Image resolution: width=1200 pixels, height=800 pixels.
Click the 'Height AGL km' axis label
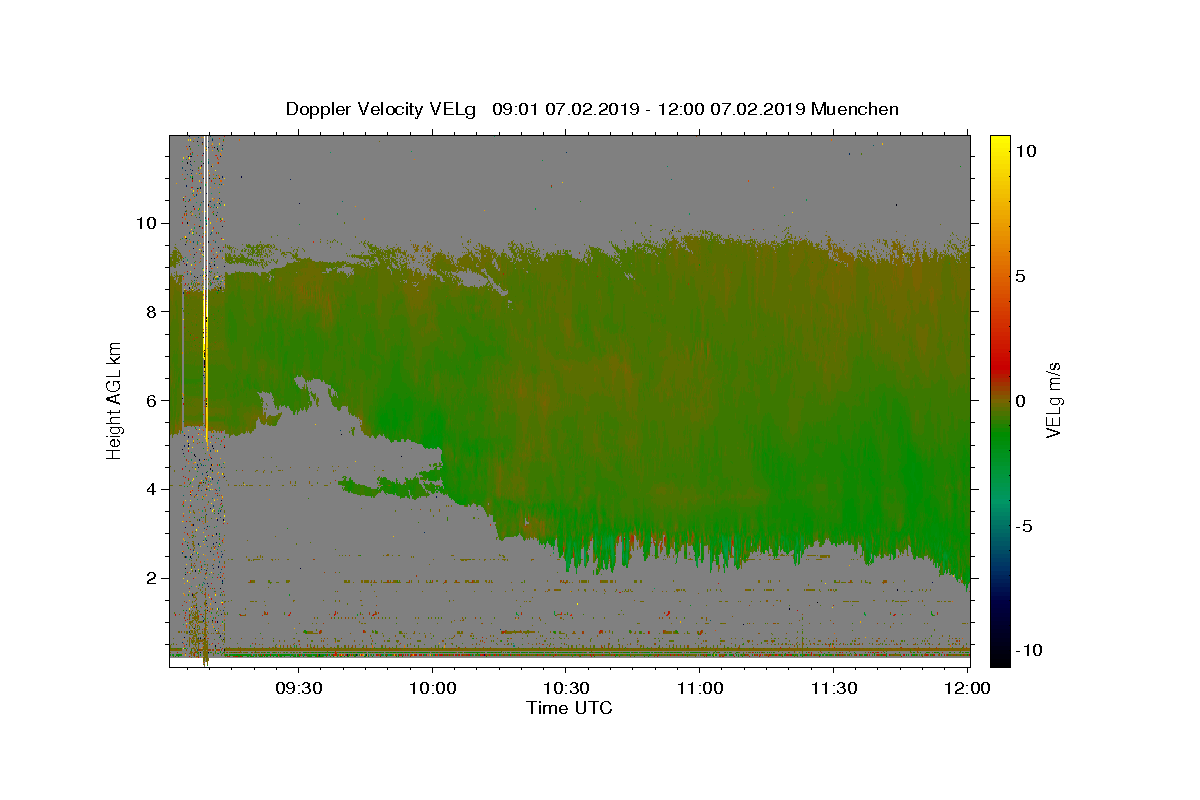click(x=114, y=400)
